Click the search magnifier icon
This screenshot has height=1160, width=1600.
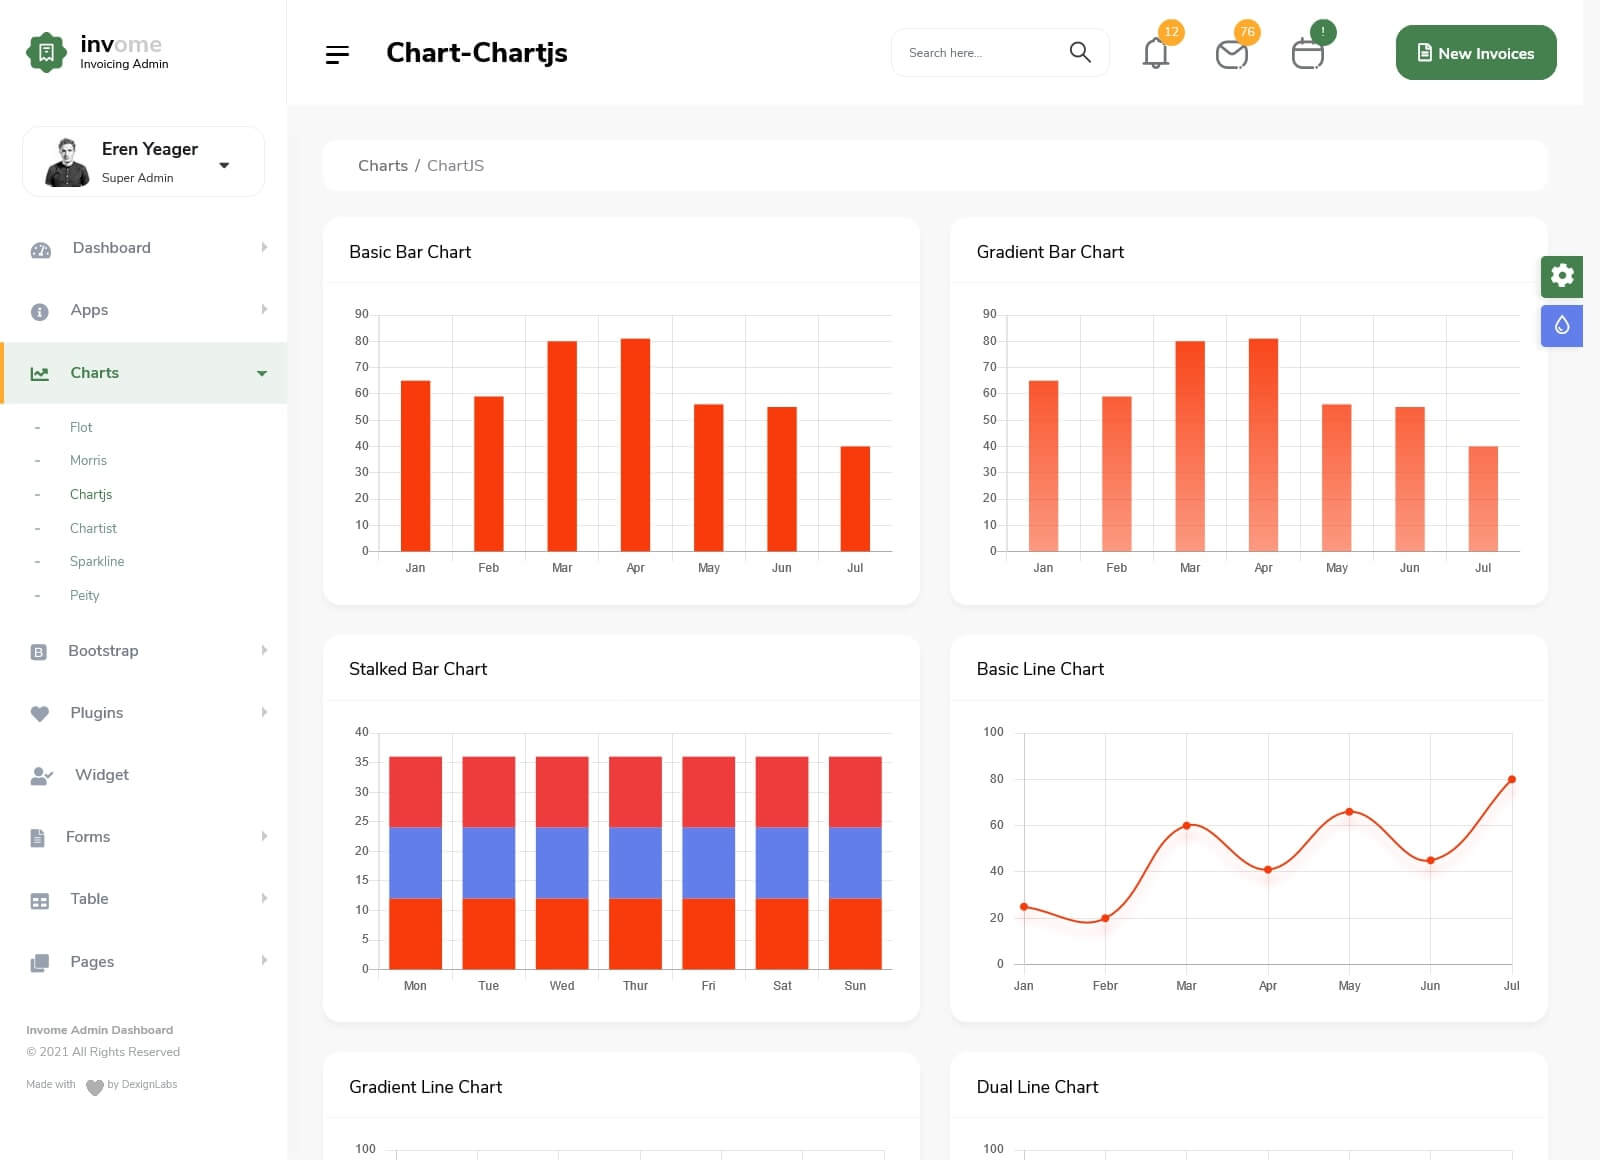pos(1080,52)
